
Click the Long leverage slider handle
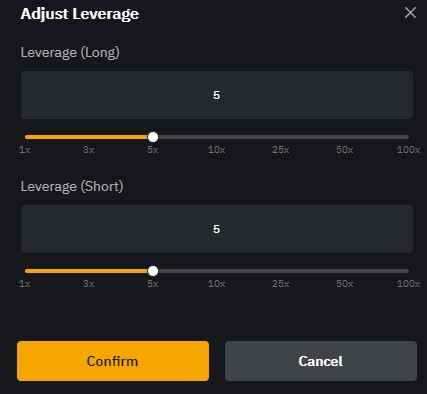153,137
